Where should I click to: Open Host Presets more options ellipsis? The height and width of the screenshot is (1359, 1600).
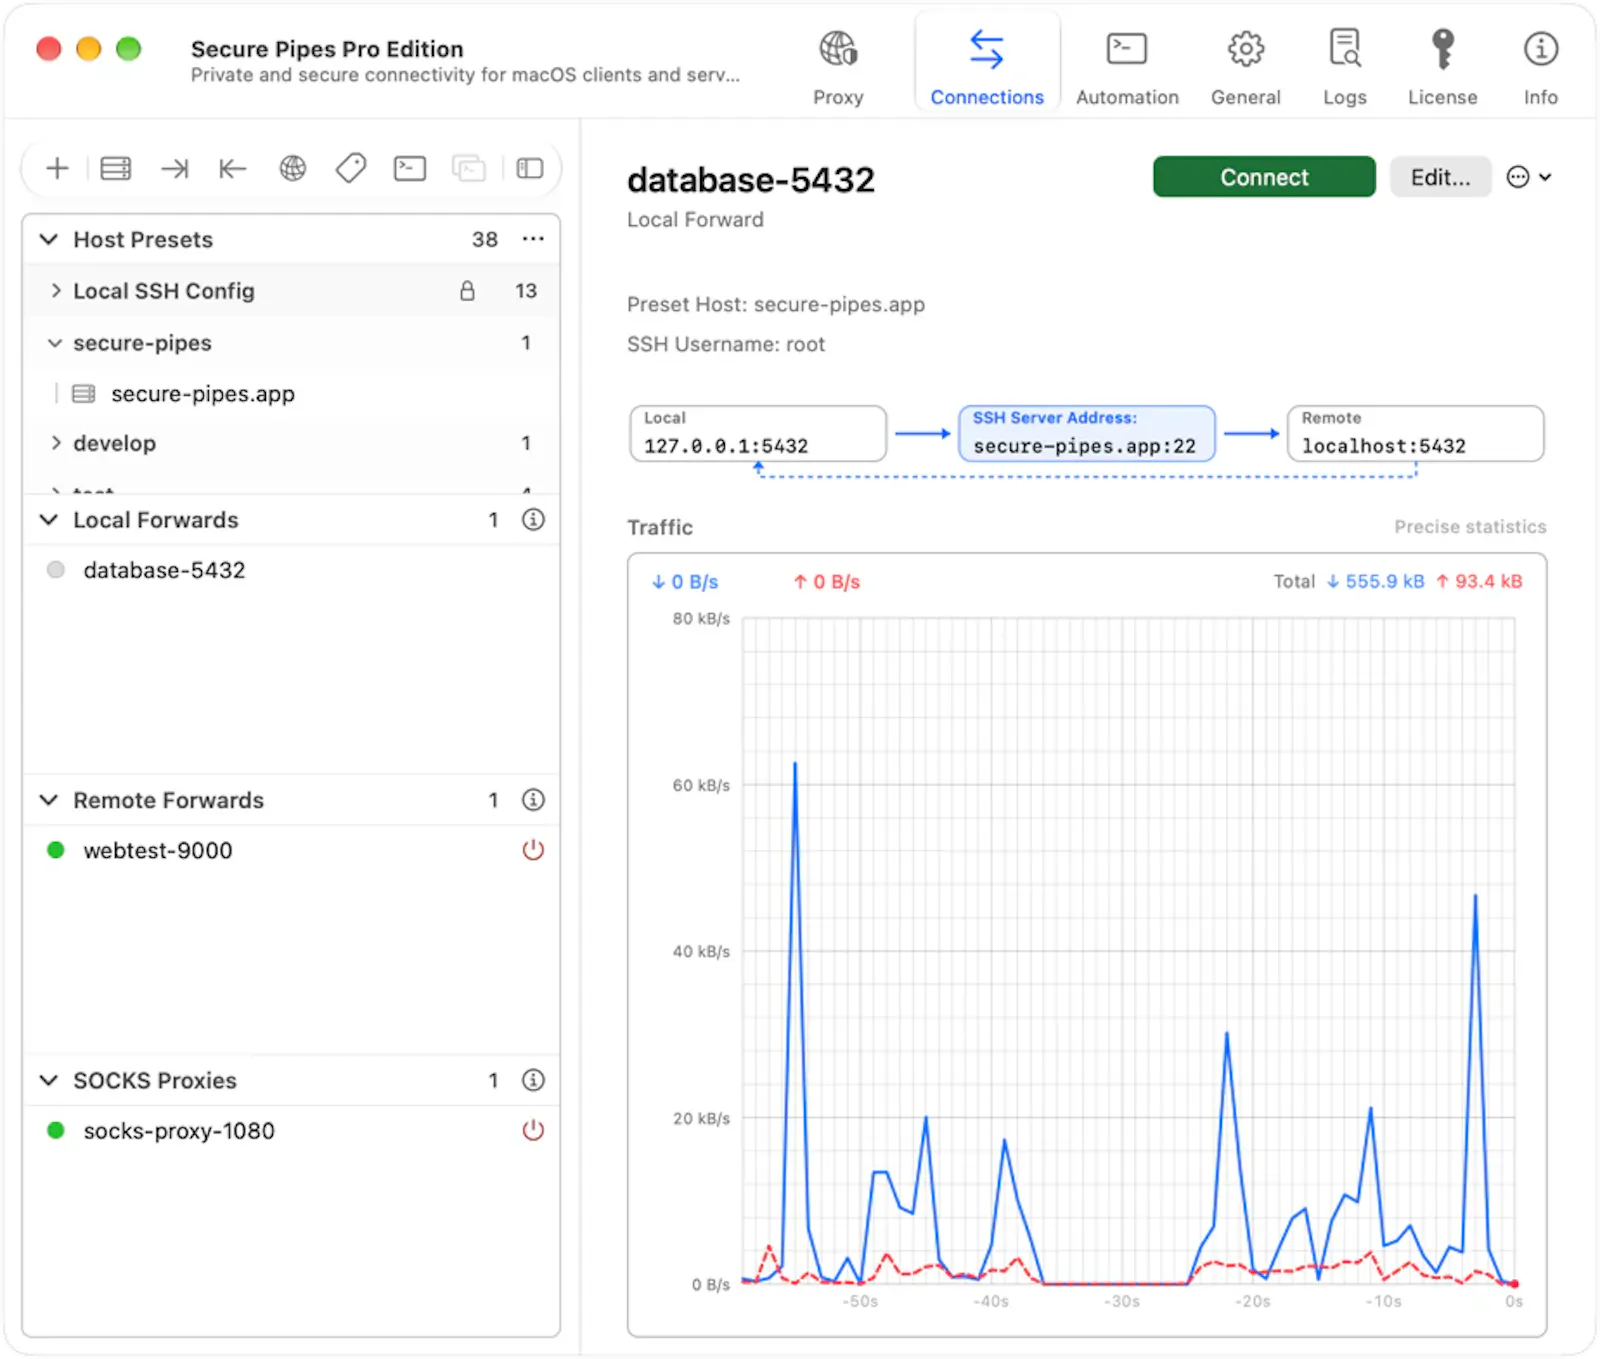coord(533,239)
